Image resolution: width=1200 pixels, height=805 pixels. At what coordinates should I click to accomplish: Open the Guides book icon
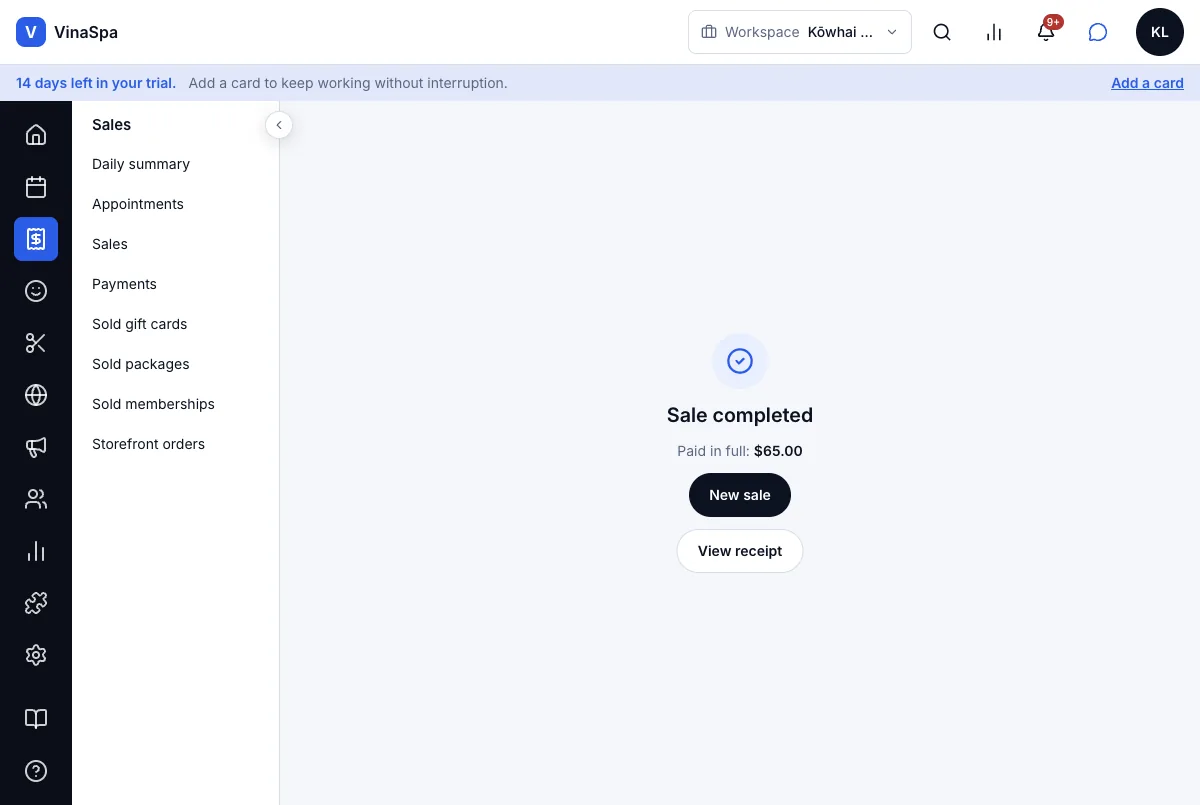(36, 719)
